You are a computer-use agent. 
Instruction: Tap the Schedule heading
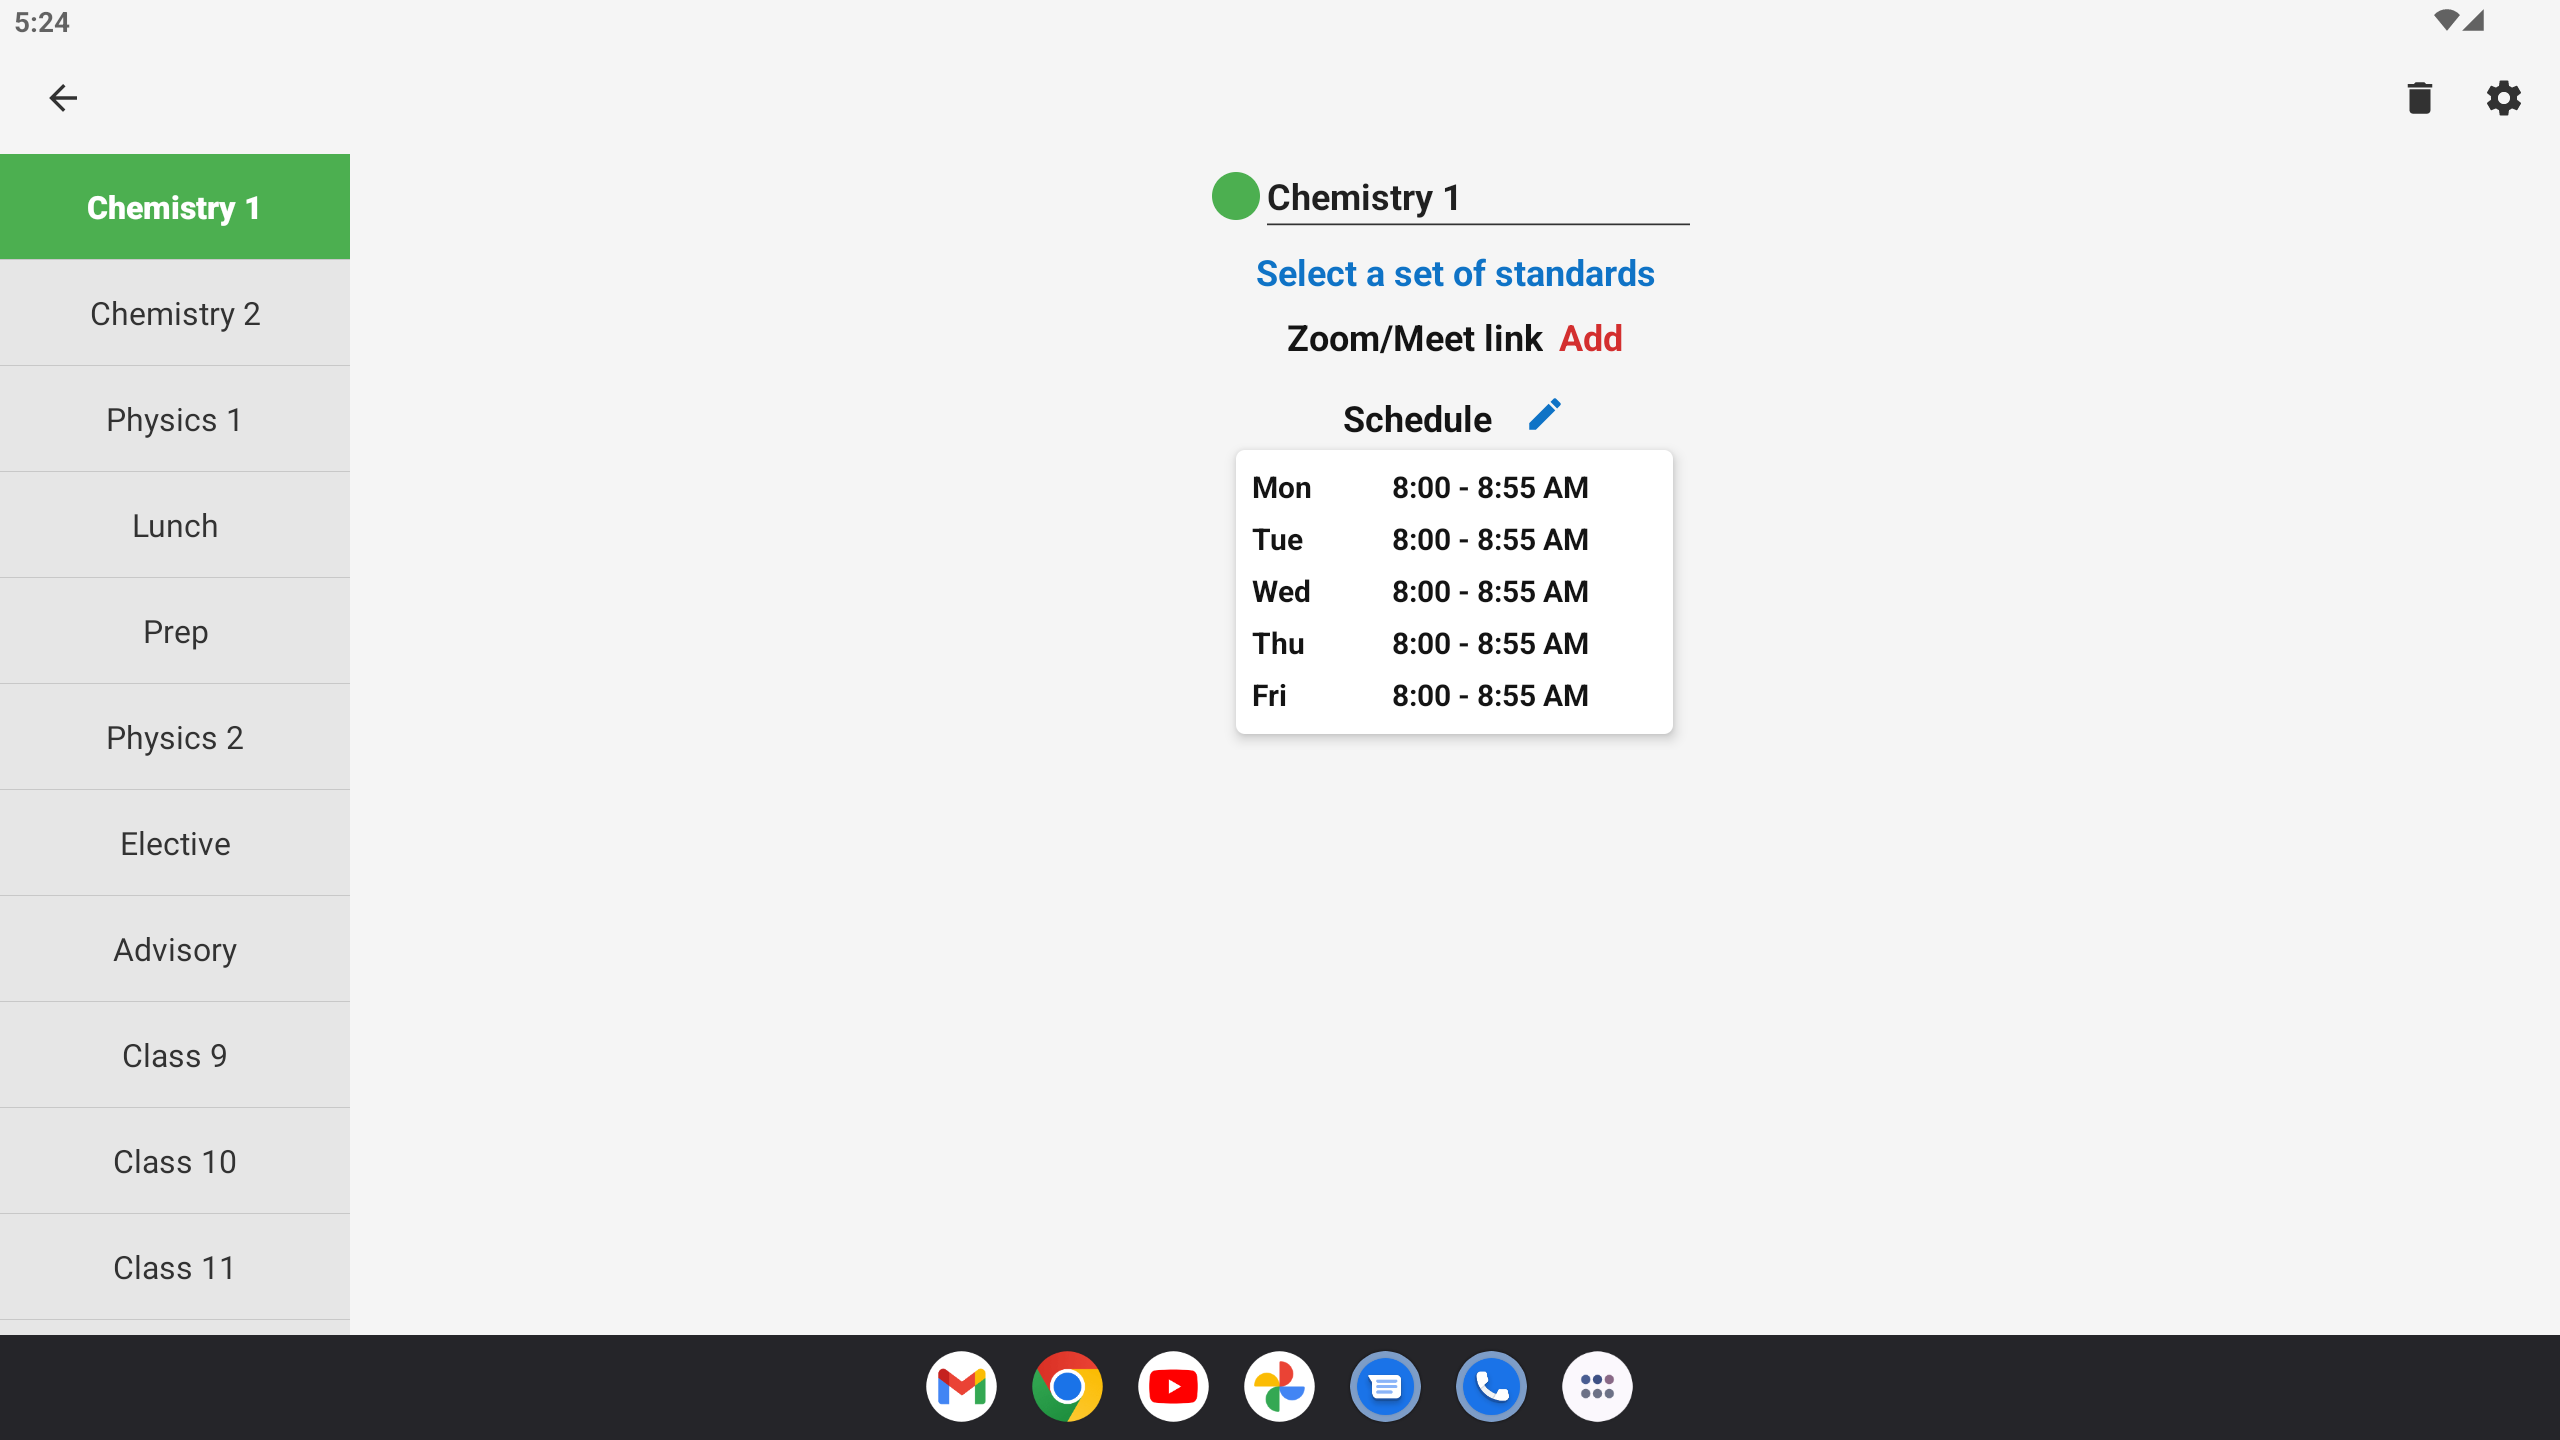[x=1417, y=419]
